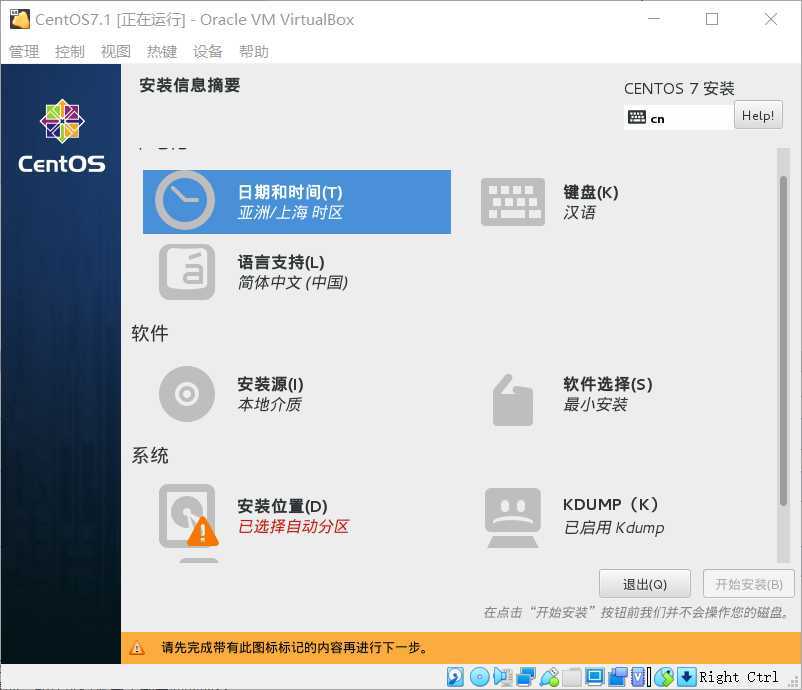The image size is (802, 690).
Task: Click the 亚洲/上海 时区 text
Action: [290, 213]
